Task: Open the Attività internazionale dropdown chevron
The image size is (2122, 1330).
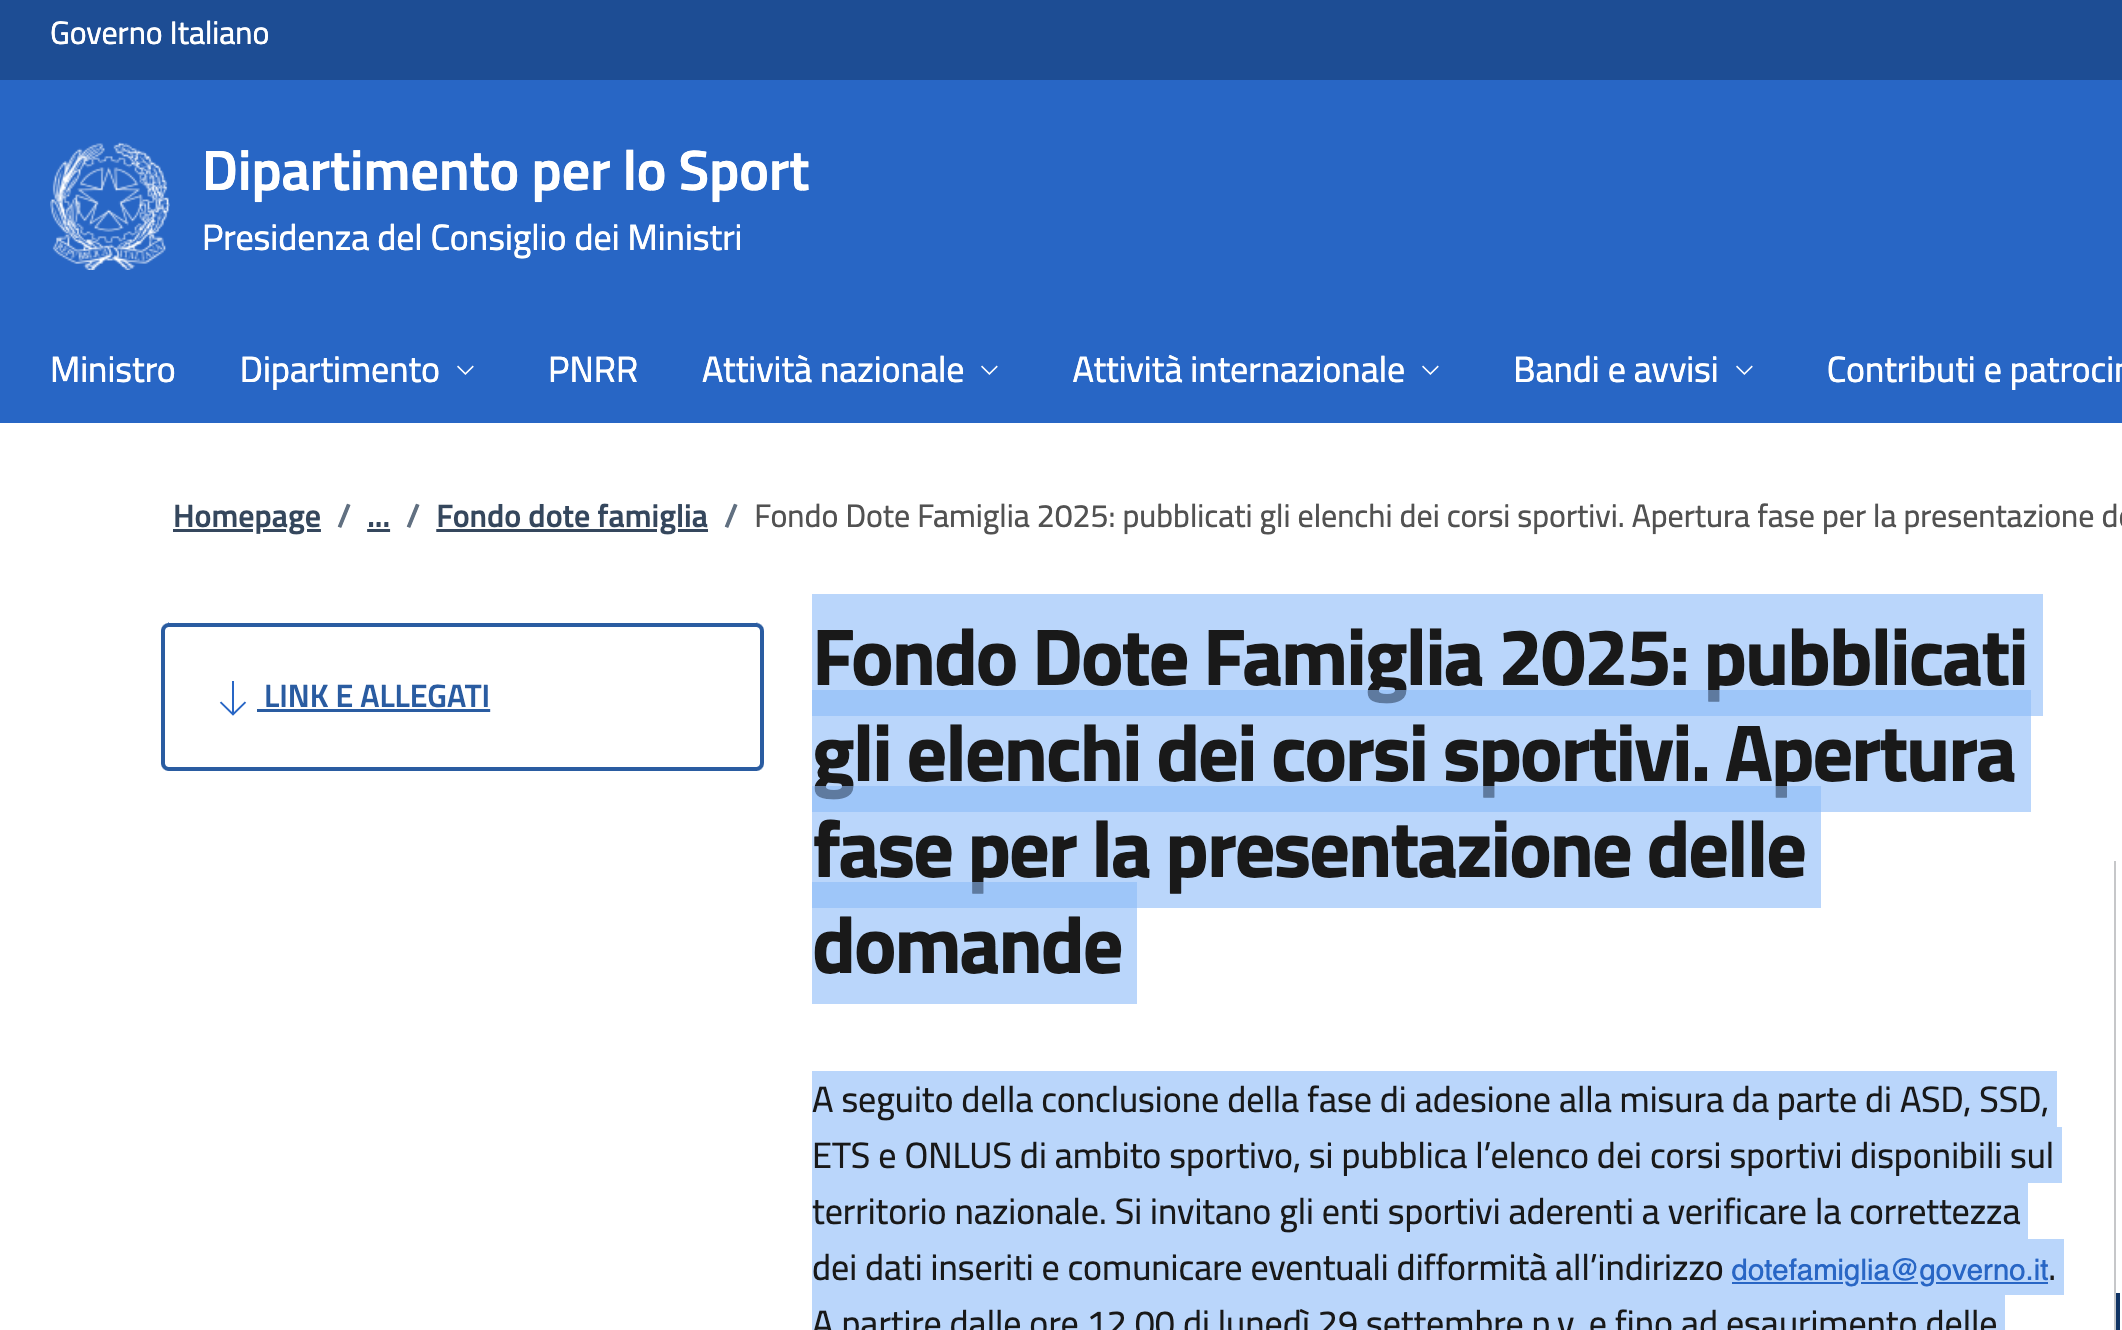Action: (x=1431, y=371)
